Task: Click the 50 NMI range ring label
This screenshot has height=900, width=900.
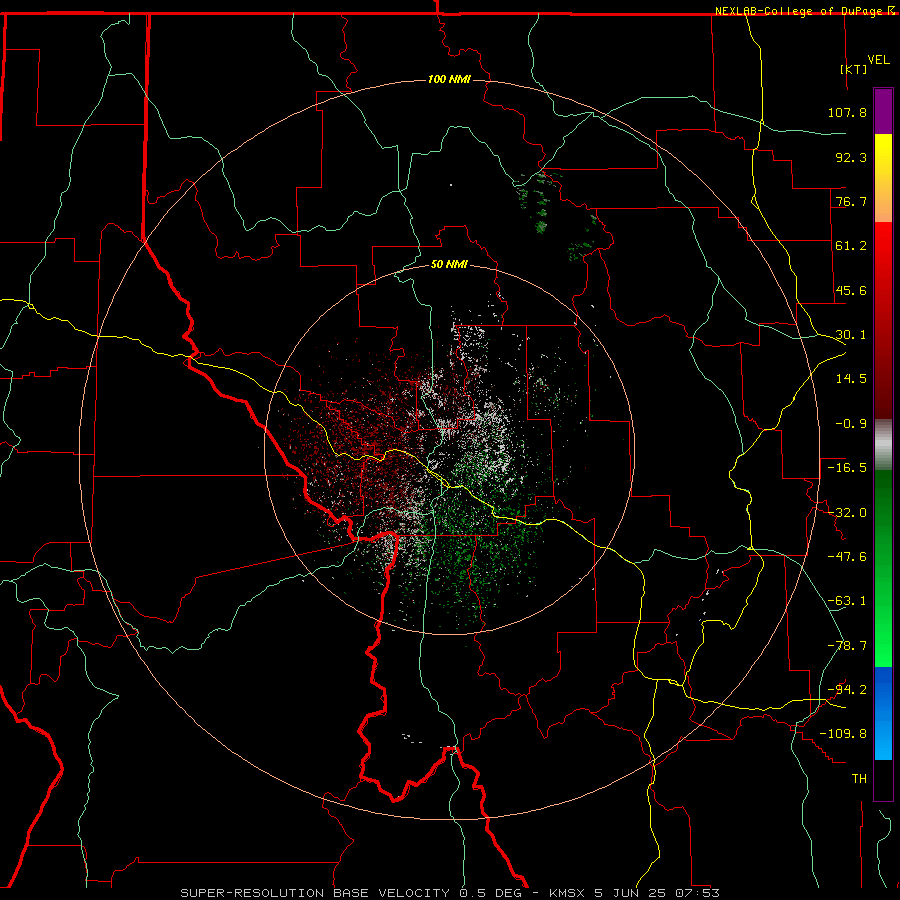Action: coord(449,264)
